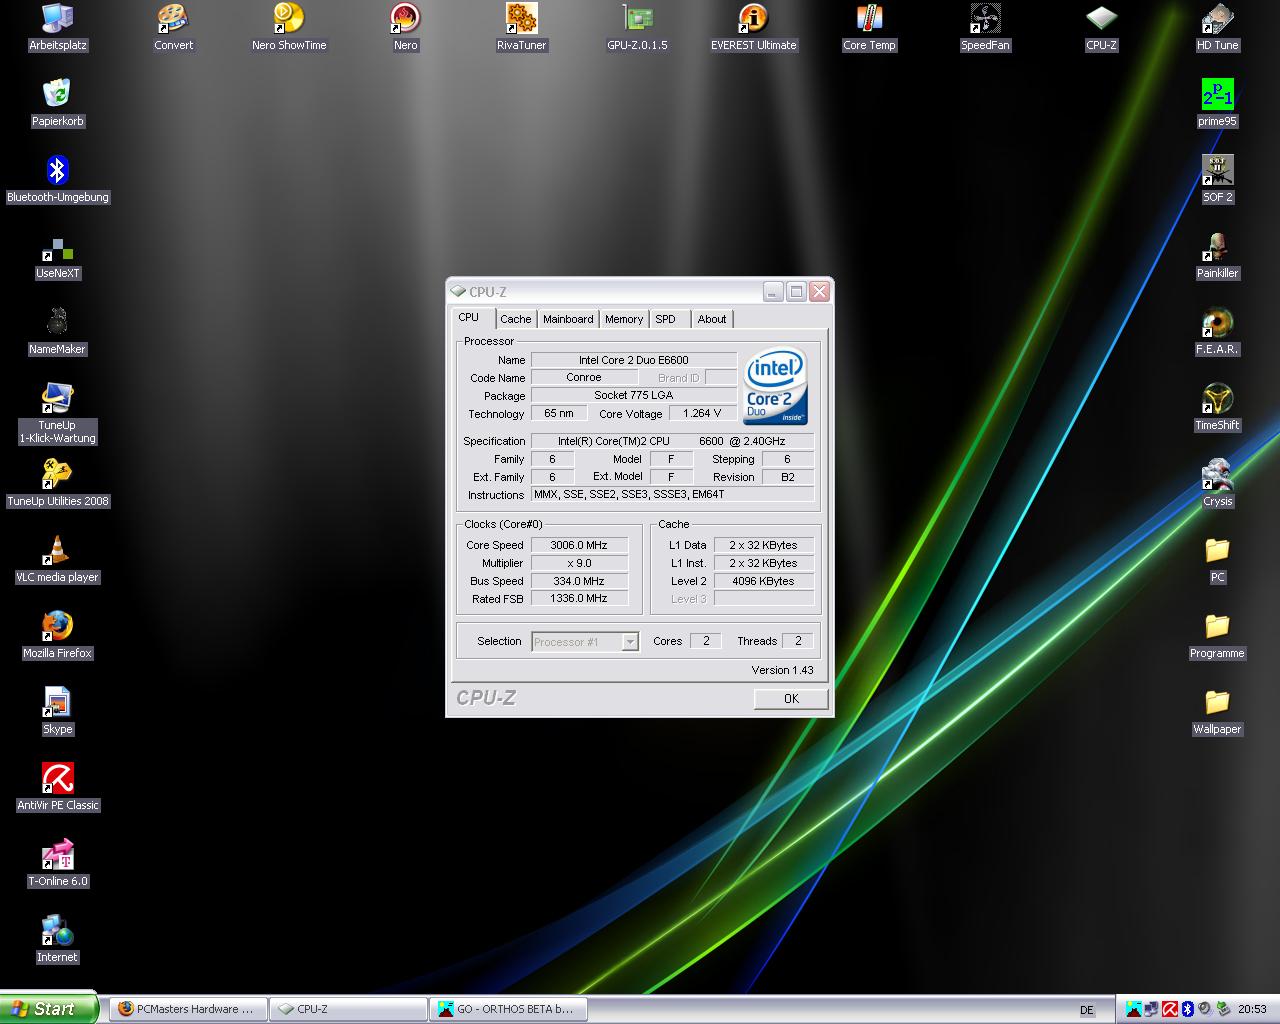The image size is (1280, 1024).
Task: Switch to GO - ORTHOS BETA taskbar item
Action: (x=508, y=1009)
